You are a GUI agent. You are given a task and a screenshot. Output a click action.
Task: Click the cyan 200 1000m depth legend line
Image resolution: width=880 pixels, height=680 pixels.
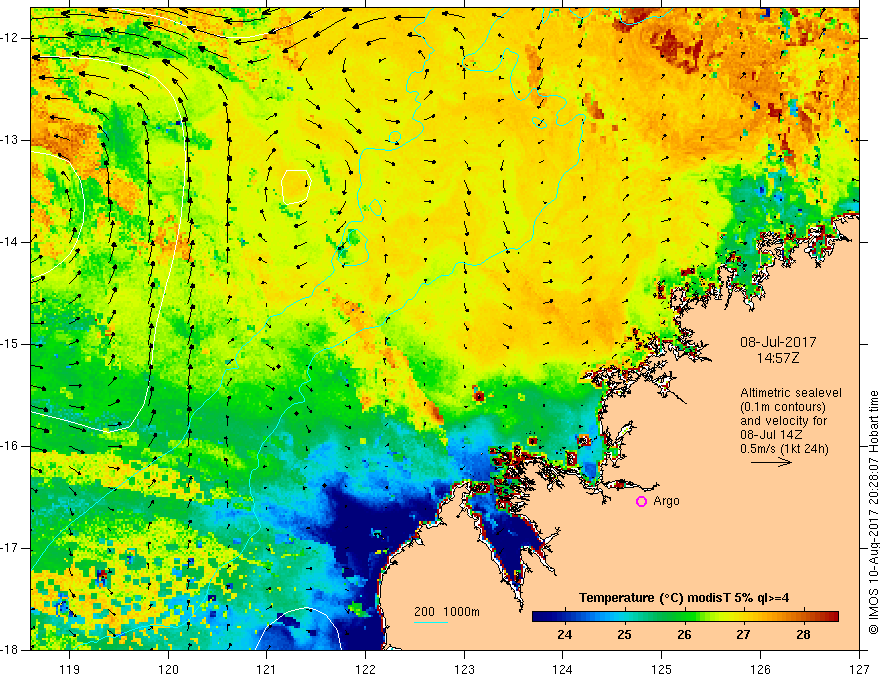pyautogui.click(x=431, y=622)
